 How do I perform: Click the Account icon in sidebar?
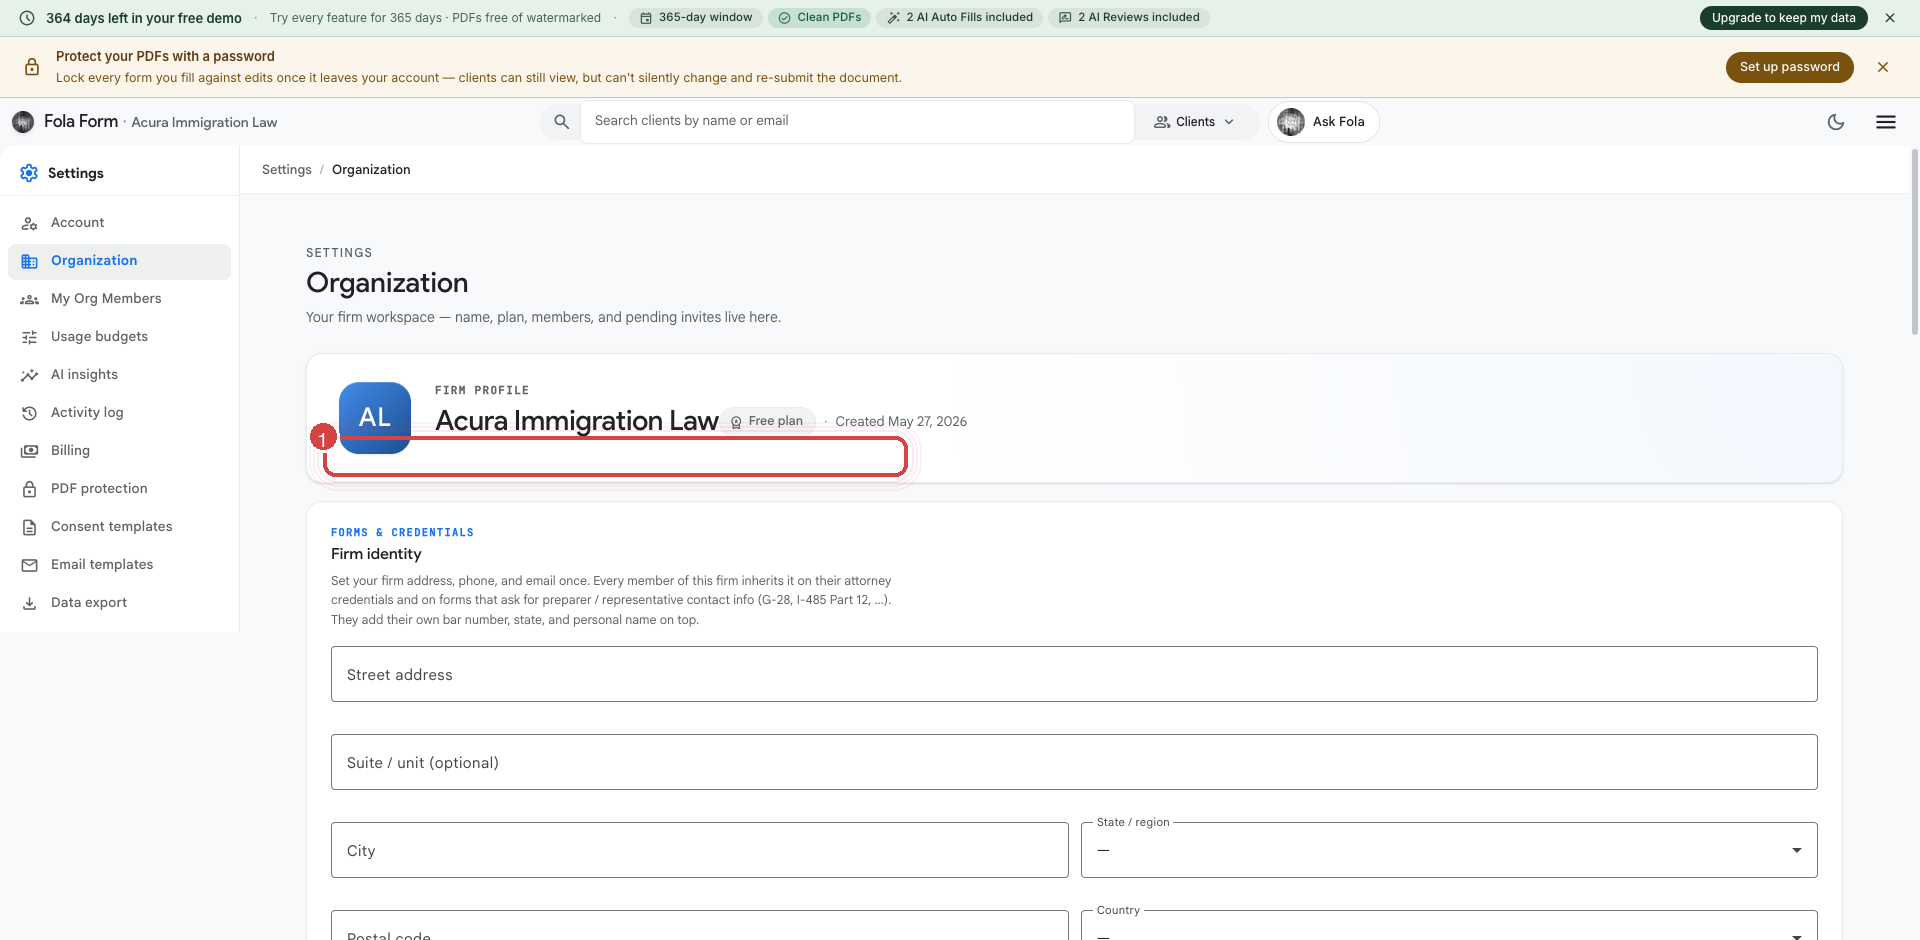coord(30,223)
